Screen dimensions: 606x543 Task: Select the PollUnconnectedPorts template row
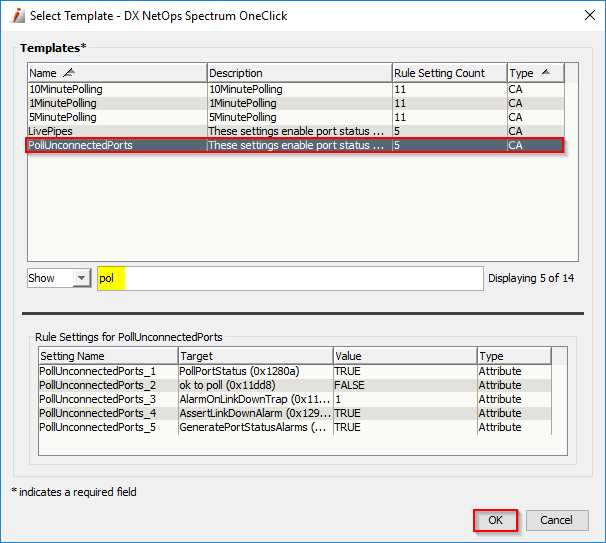click(296, 145)
